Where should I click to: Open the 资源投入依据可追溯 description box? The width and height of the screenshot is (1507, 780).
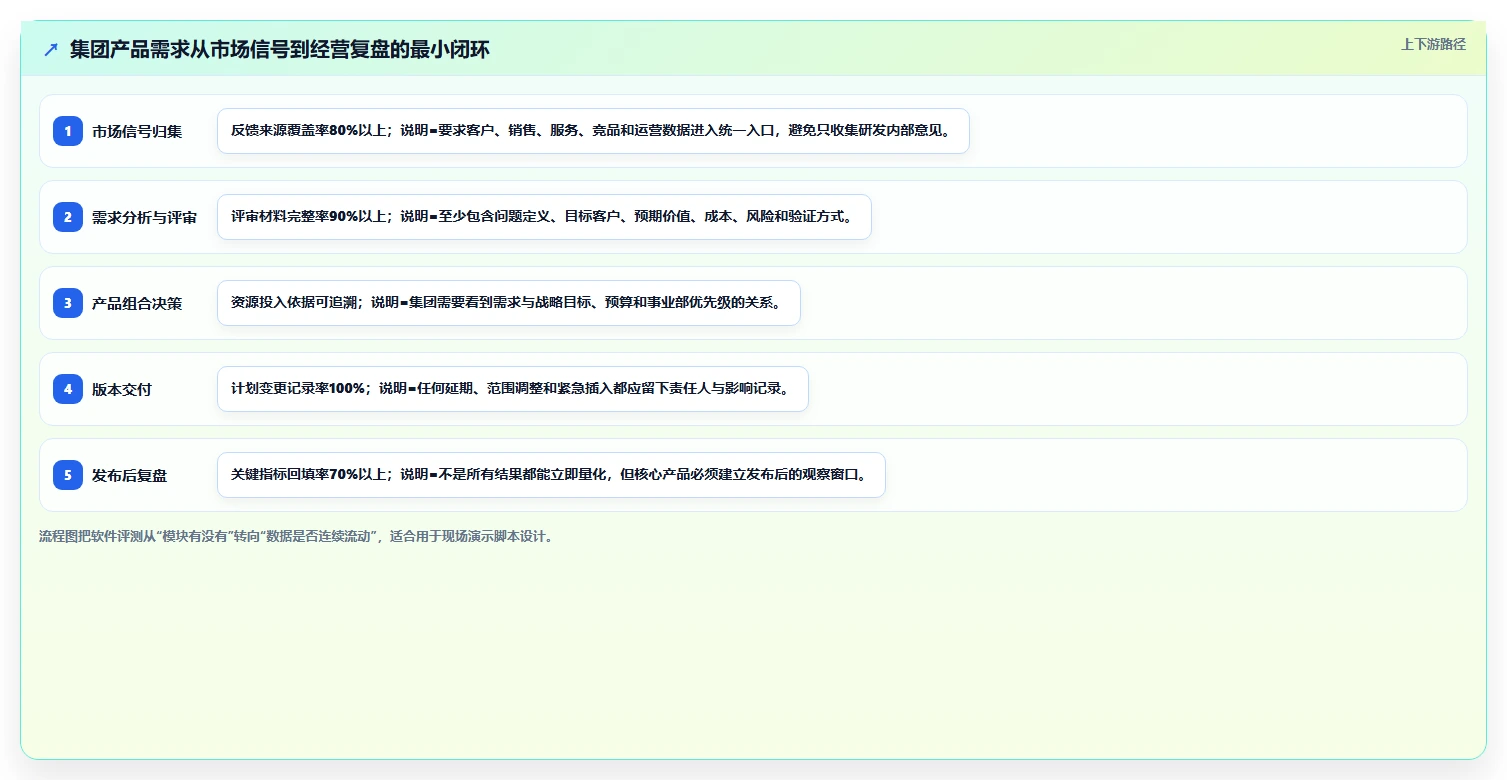point(509,303)
